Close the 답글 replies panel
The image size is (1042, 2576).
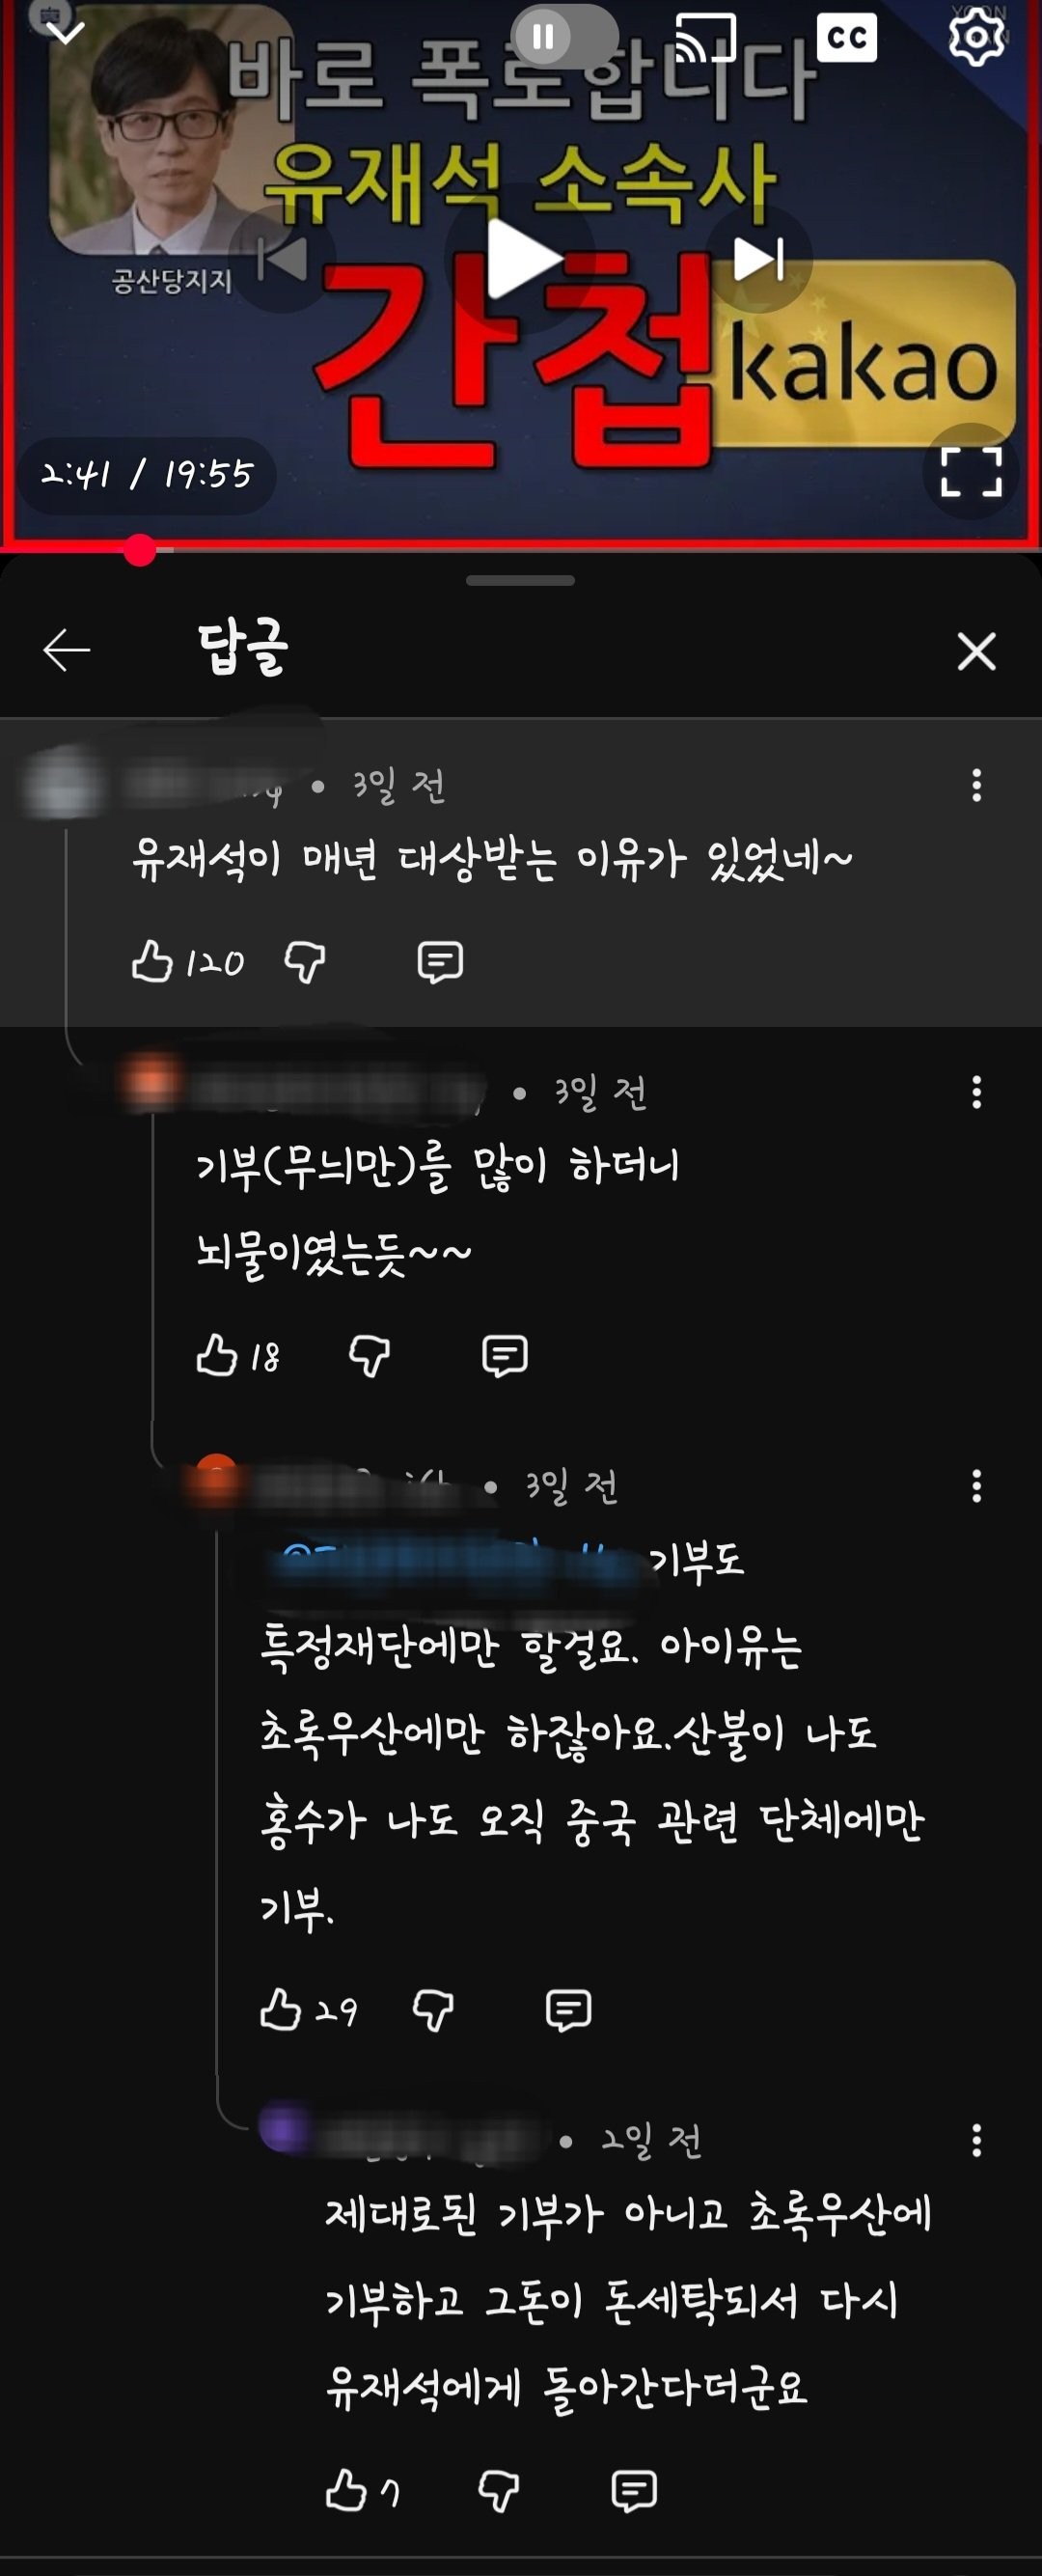976,651
